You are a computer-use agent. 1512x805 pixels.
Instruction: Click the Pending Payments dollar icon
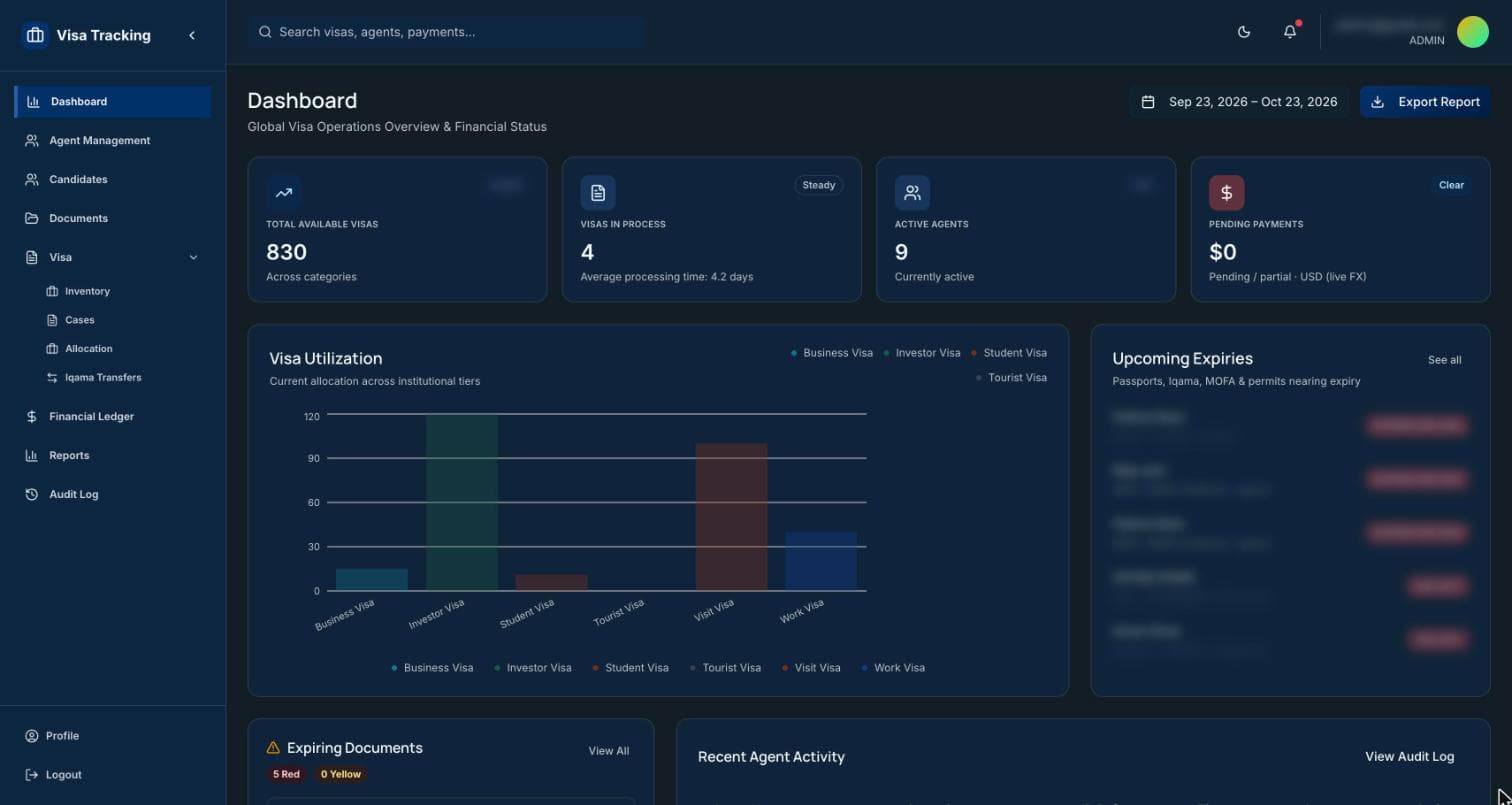pos(1226,192)
